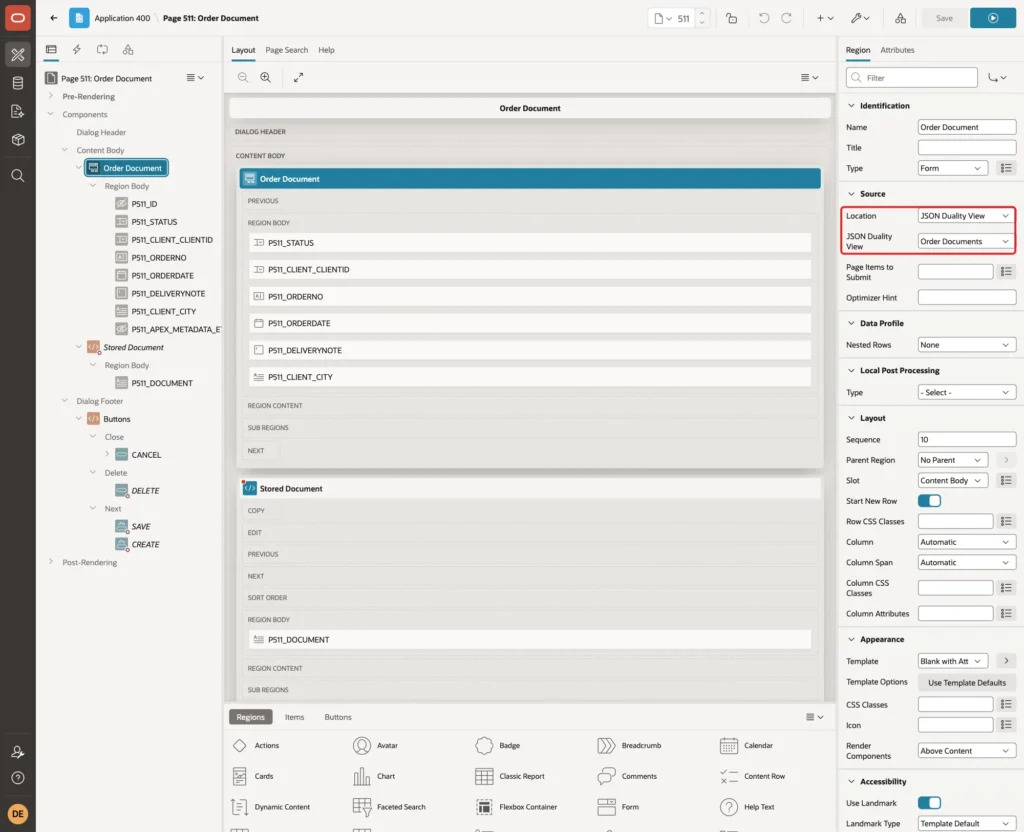Open Location dropdown JSON Duality View
1024x832 pixels.
coord(966,216)
